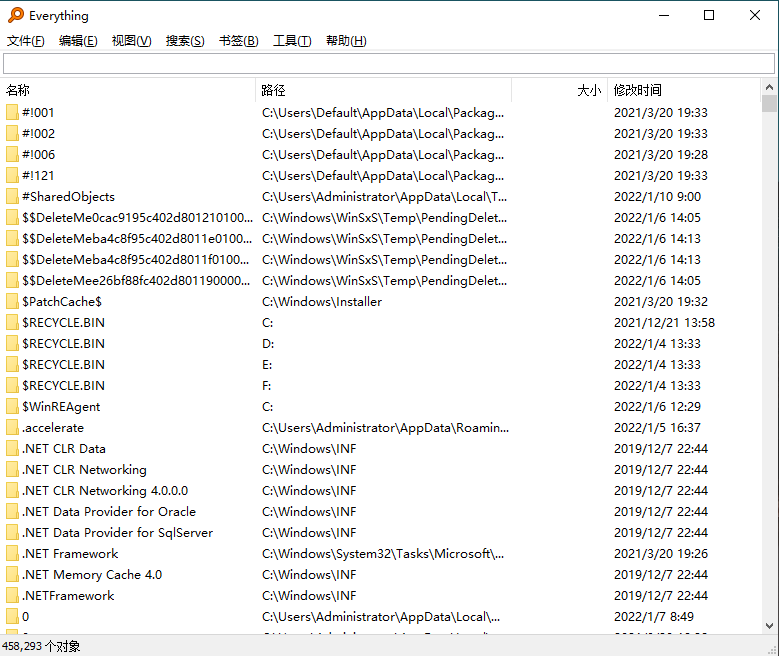Screen dimensions: 779x656
Task: Click the date 2021/3/20 19:32
Action: click(x=661, y=302)
